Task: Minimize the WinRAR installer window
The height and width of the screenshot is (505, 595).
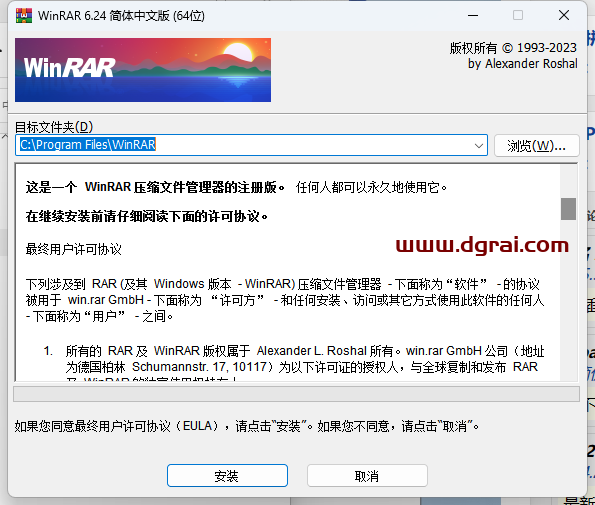Action: [x=473, y=16]
